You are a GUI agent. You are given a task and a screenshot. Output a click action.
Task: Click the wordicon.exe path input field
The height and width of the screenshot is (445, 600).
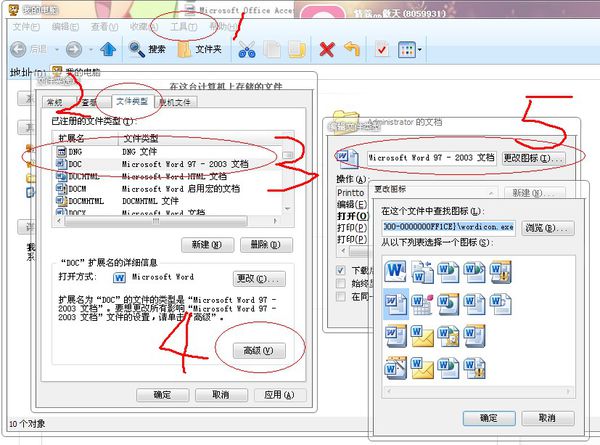point(448,227)
